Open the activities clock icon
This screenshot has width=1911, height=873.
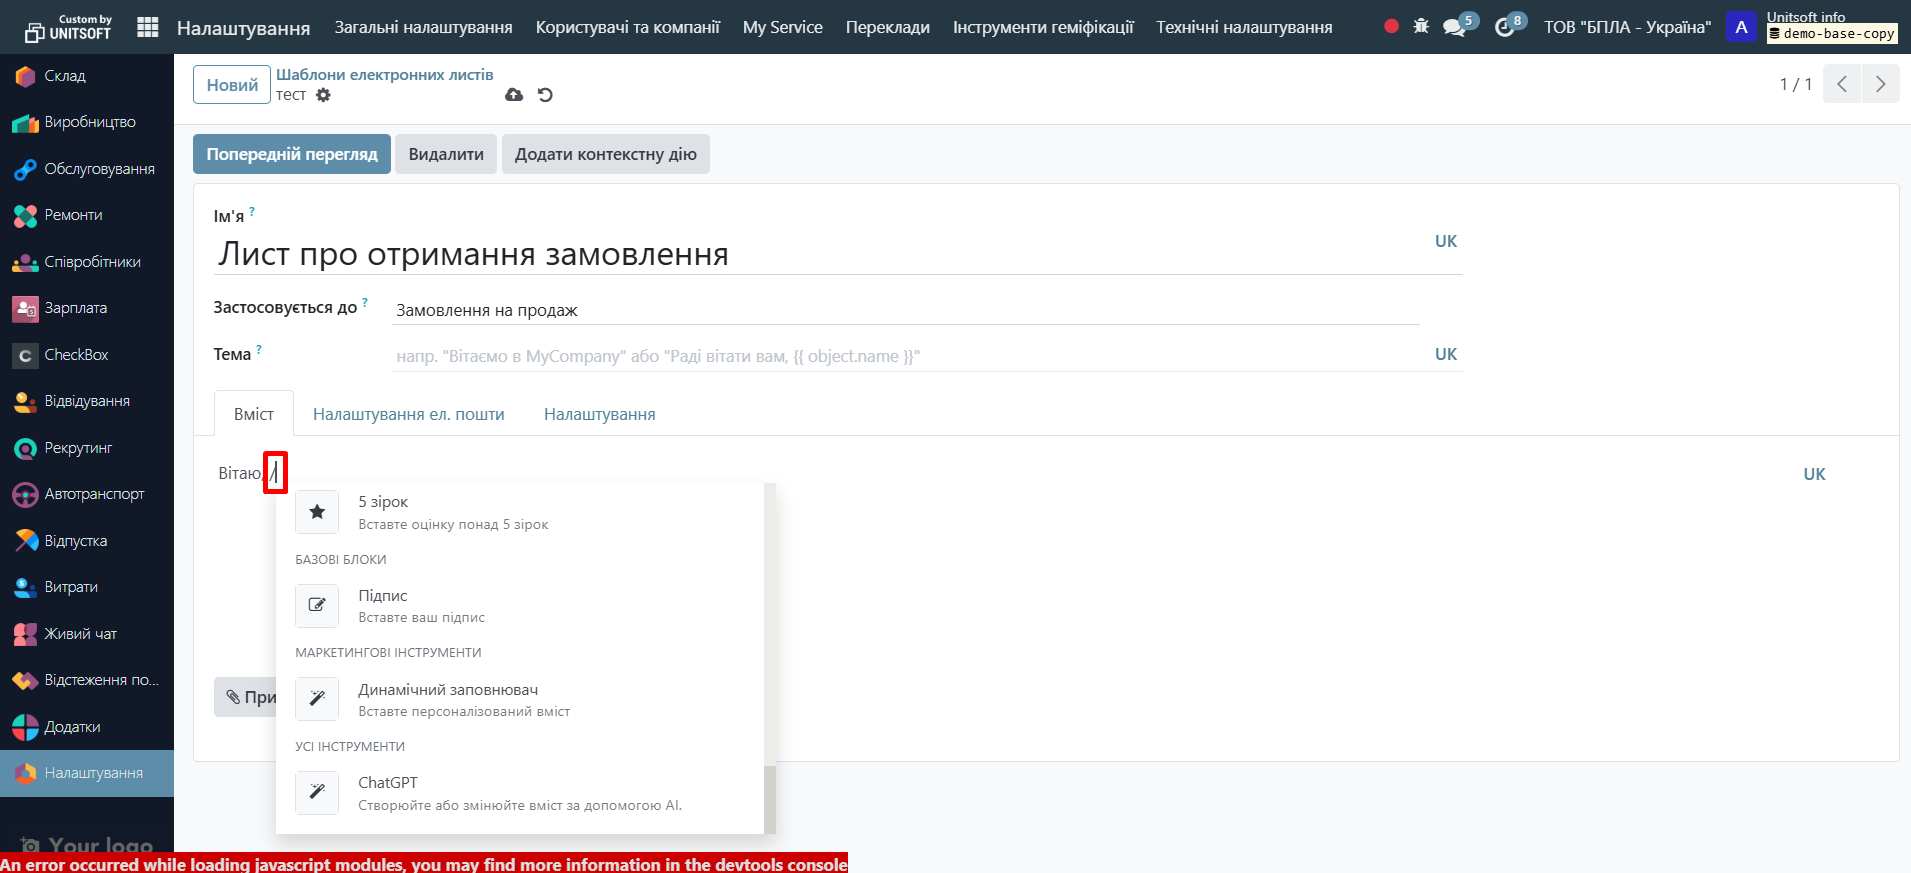click(x=1505, y=27)
